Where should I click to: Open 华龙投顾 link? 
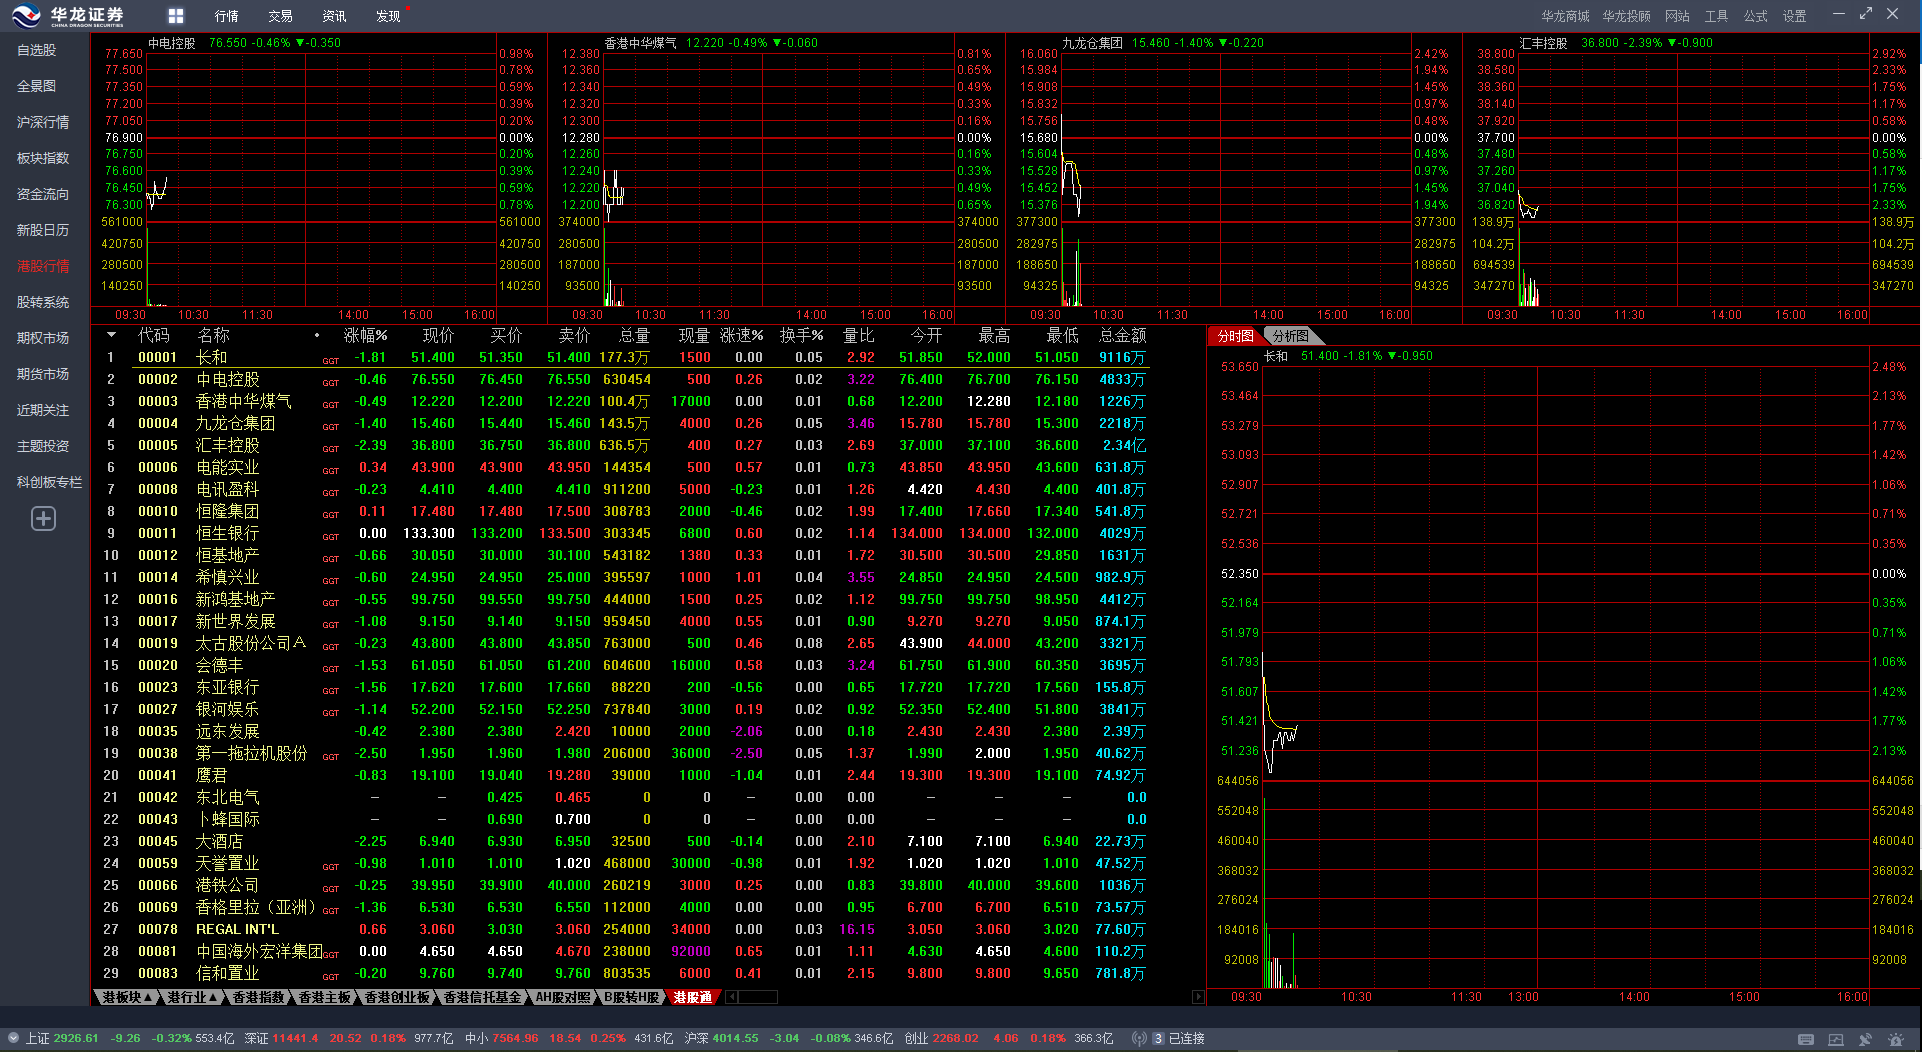1627,16
